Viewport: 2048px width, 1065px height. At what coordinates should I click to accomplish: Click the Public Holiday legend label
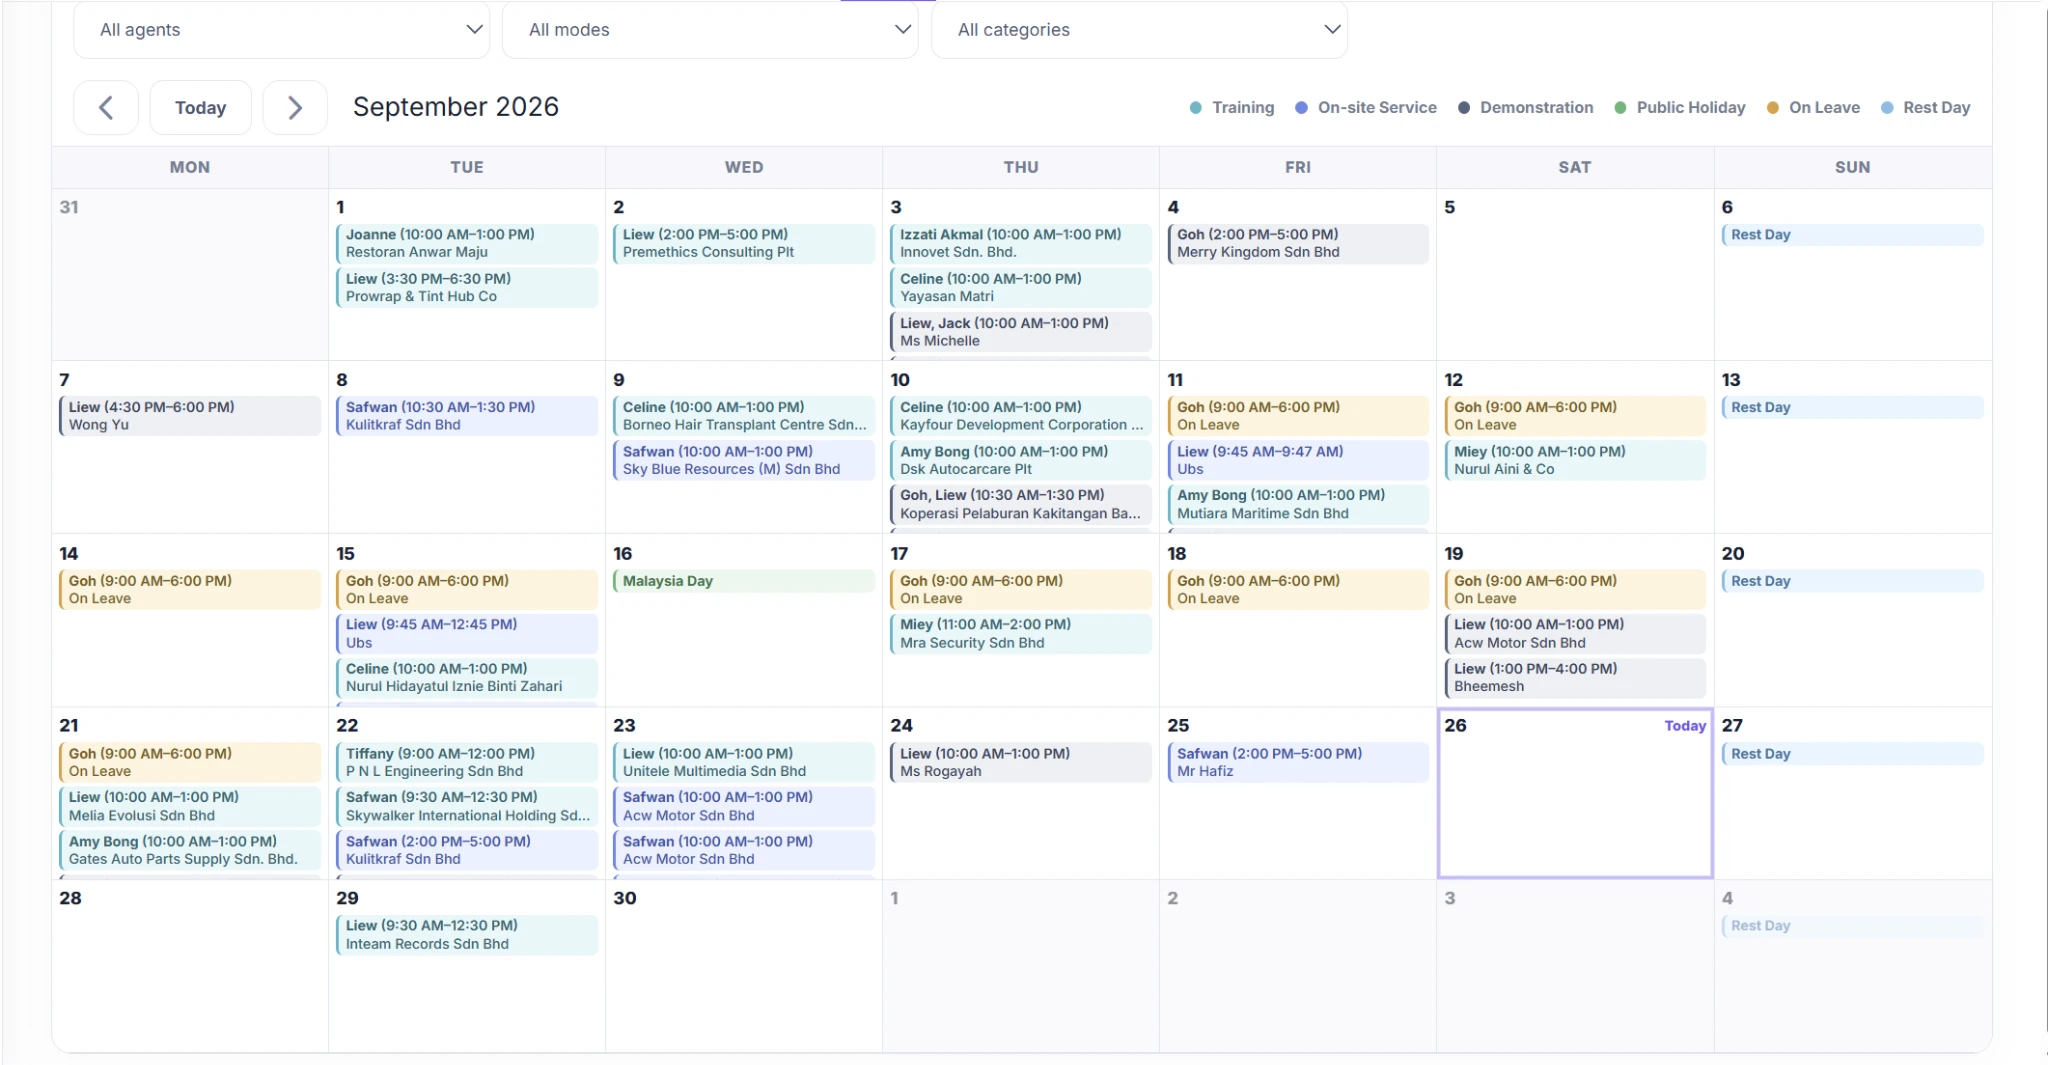tap(1691, 107)
